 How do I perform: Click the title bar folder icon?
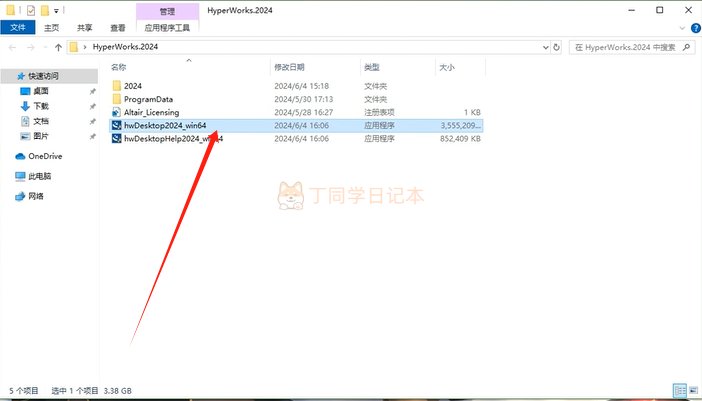tap(11, 10)
